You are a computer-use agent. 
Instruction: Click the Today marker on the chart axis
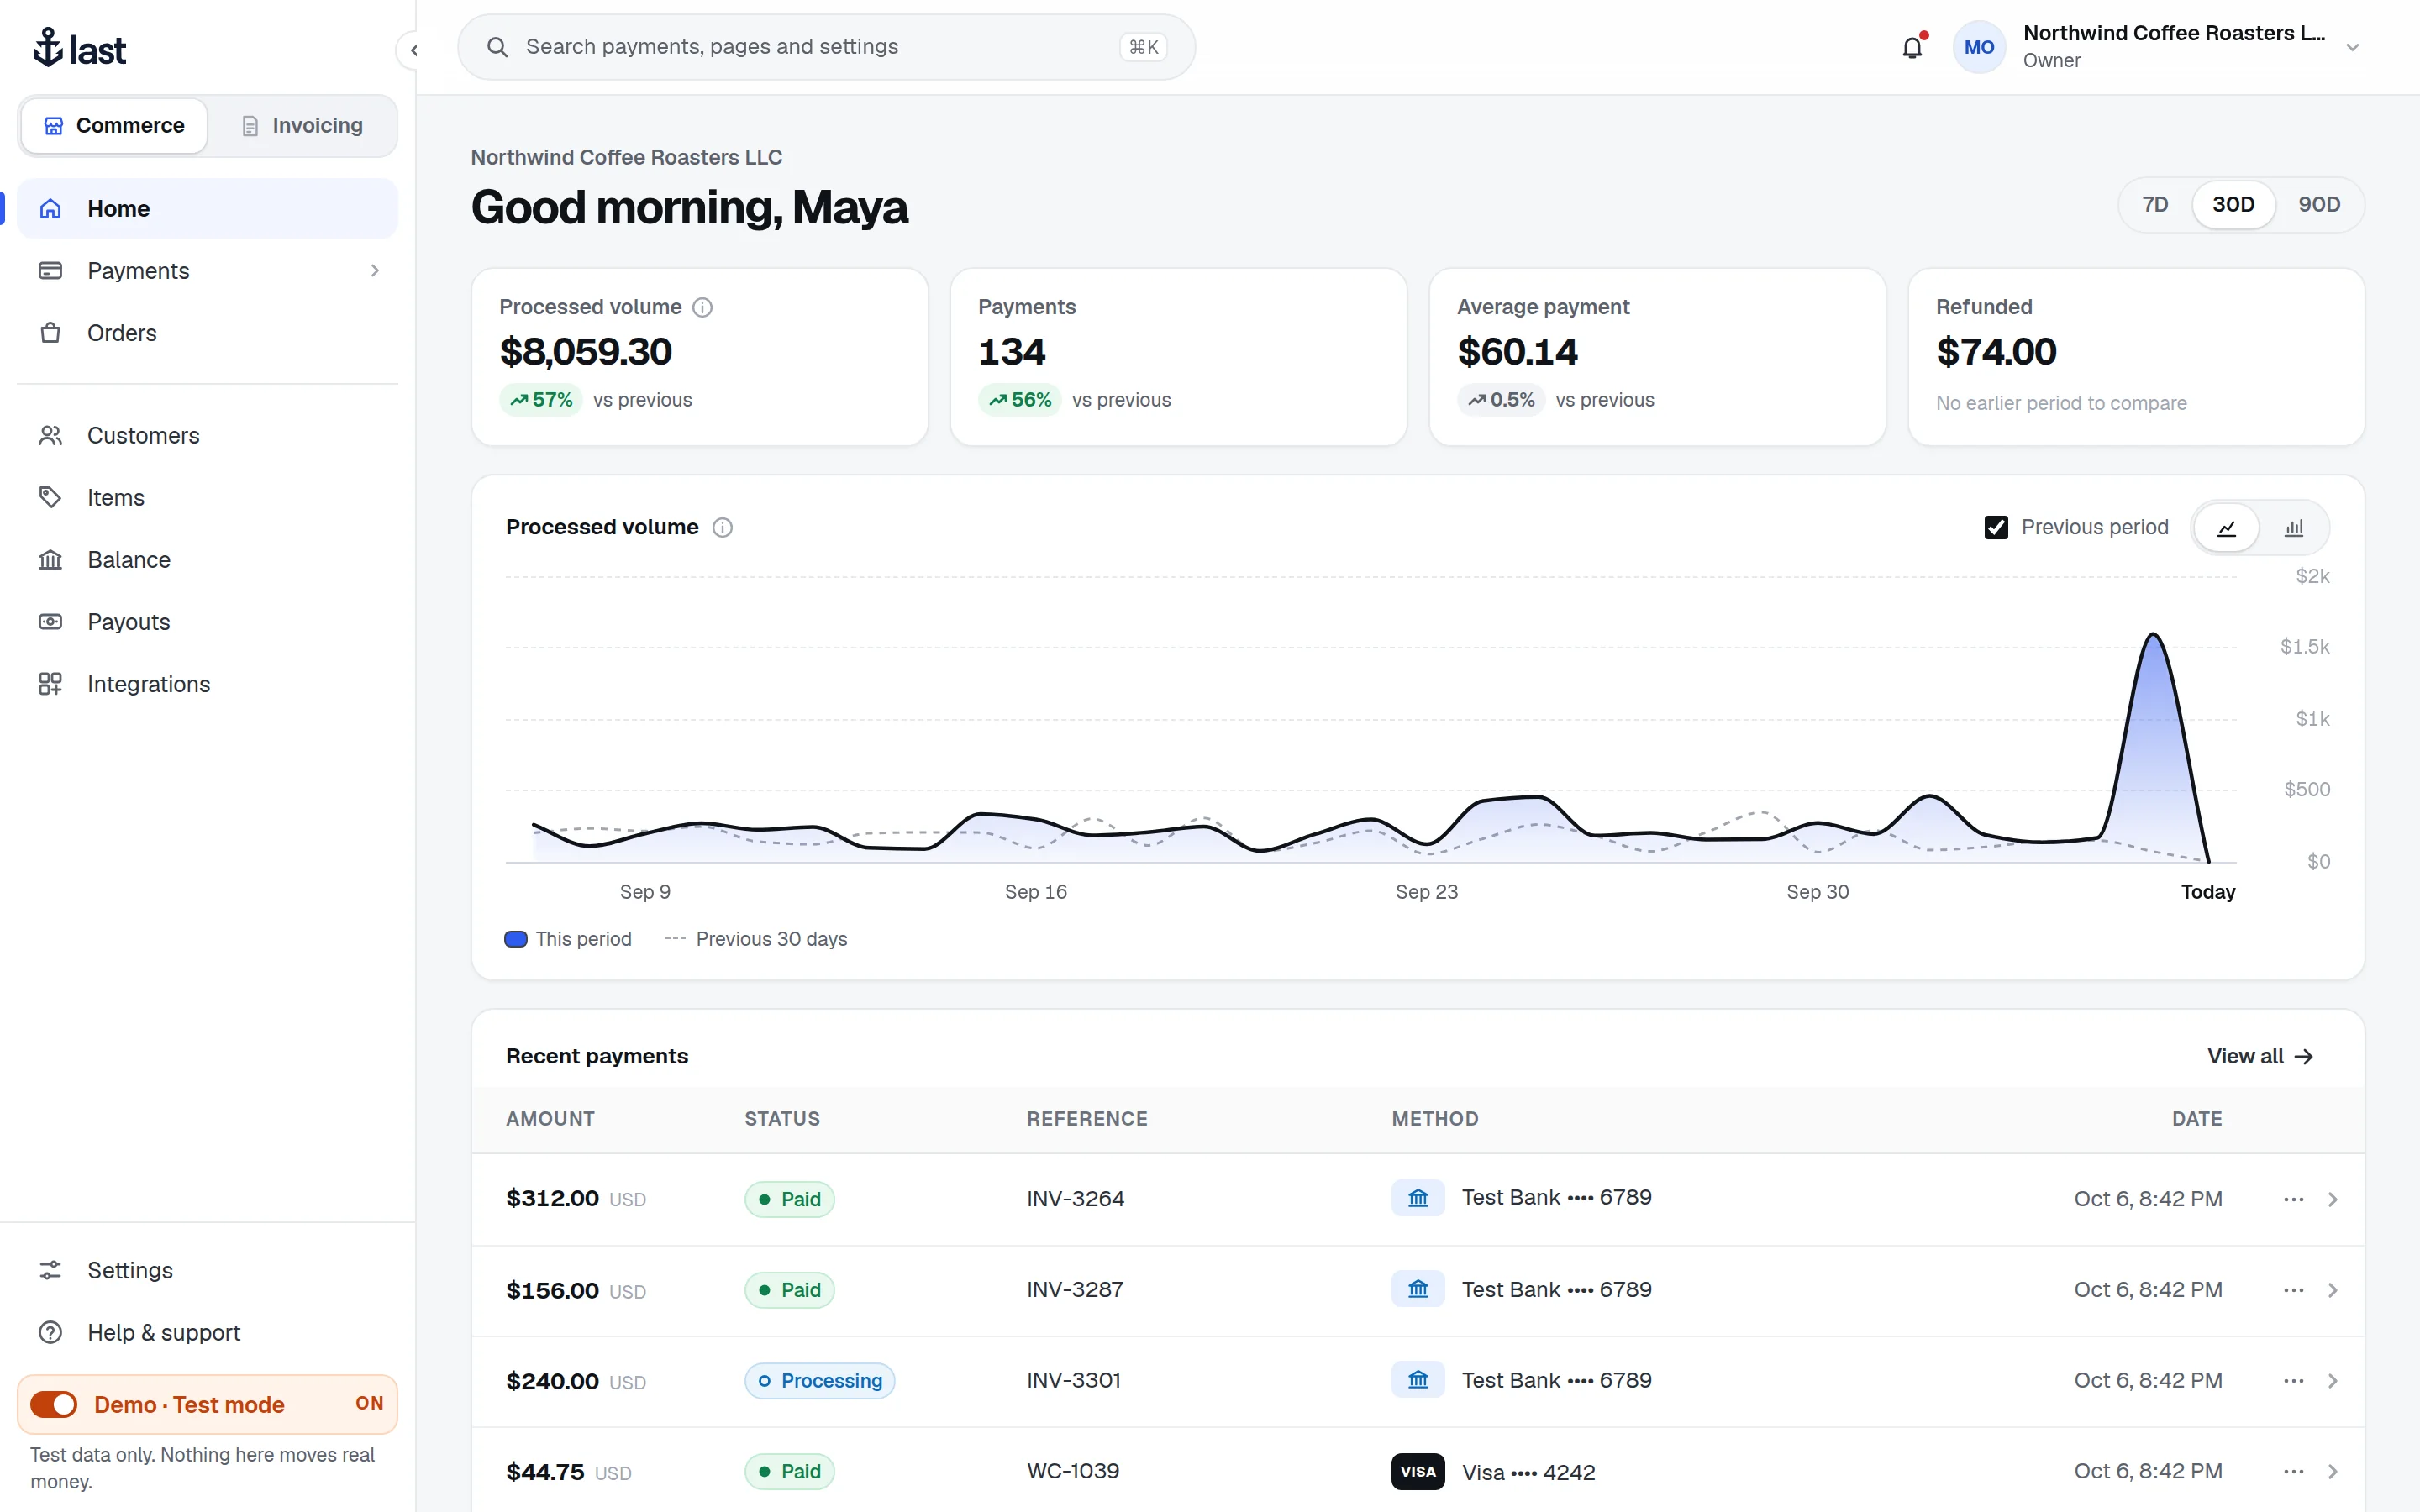(2208, 892)
